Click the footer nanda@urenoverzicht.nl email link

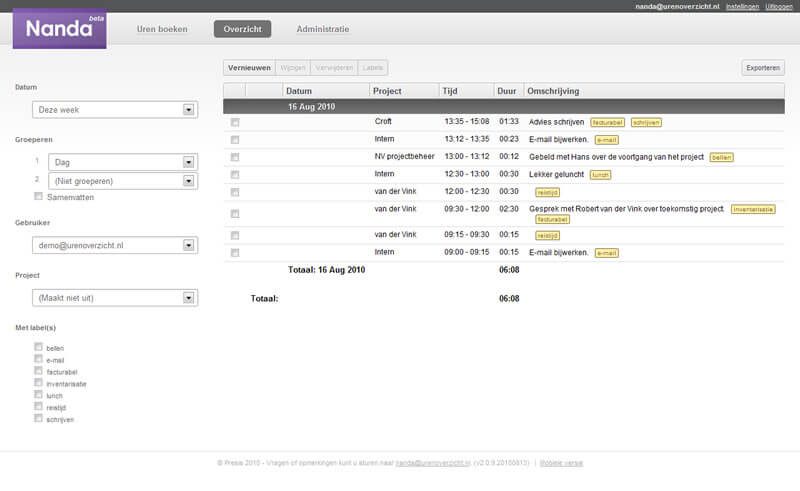433,463
